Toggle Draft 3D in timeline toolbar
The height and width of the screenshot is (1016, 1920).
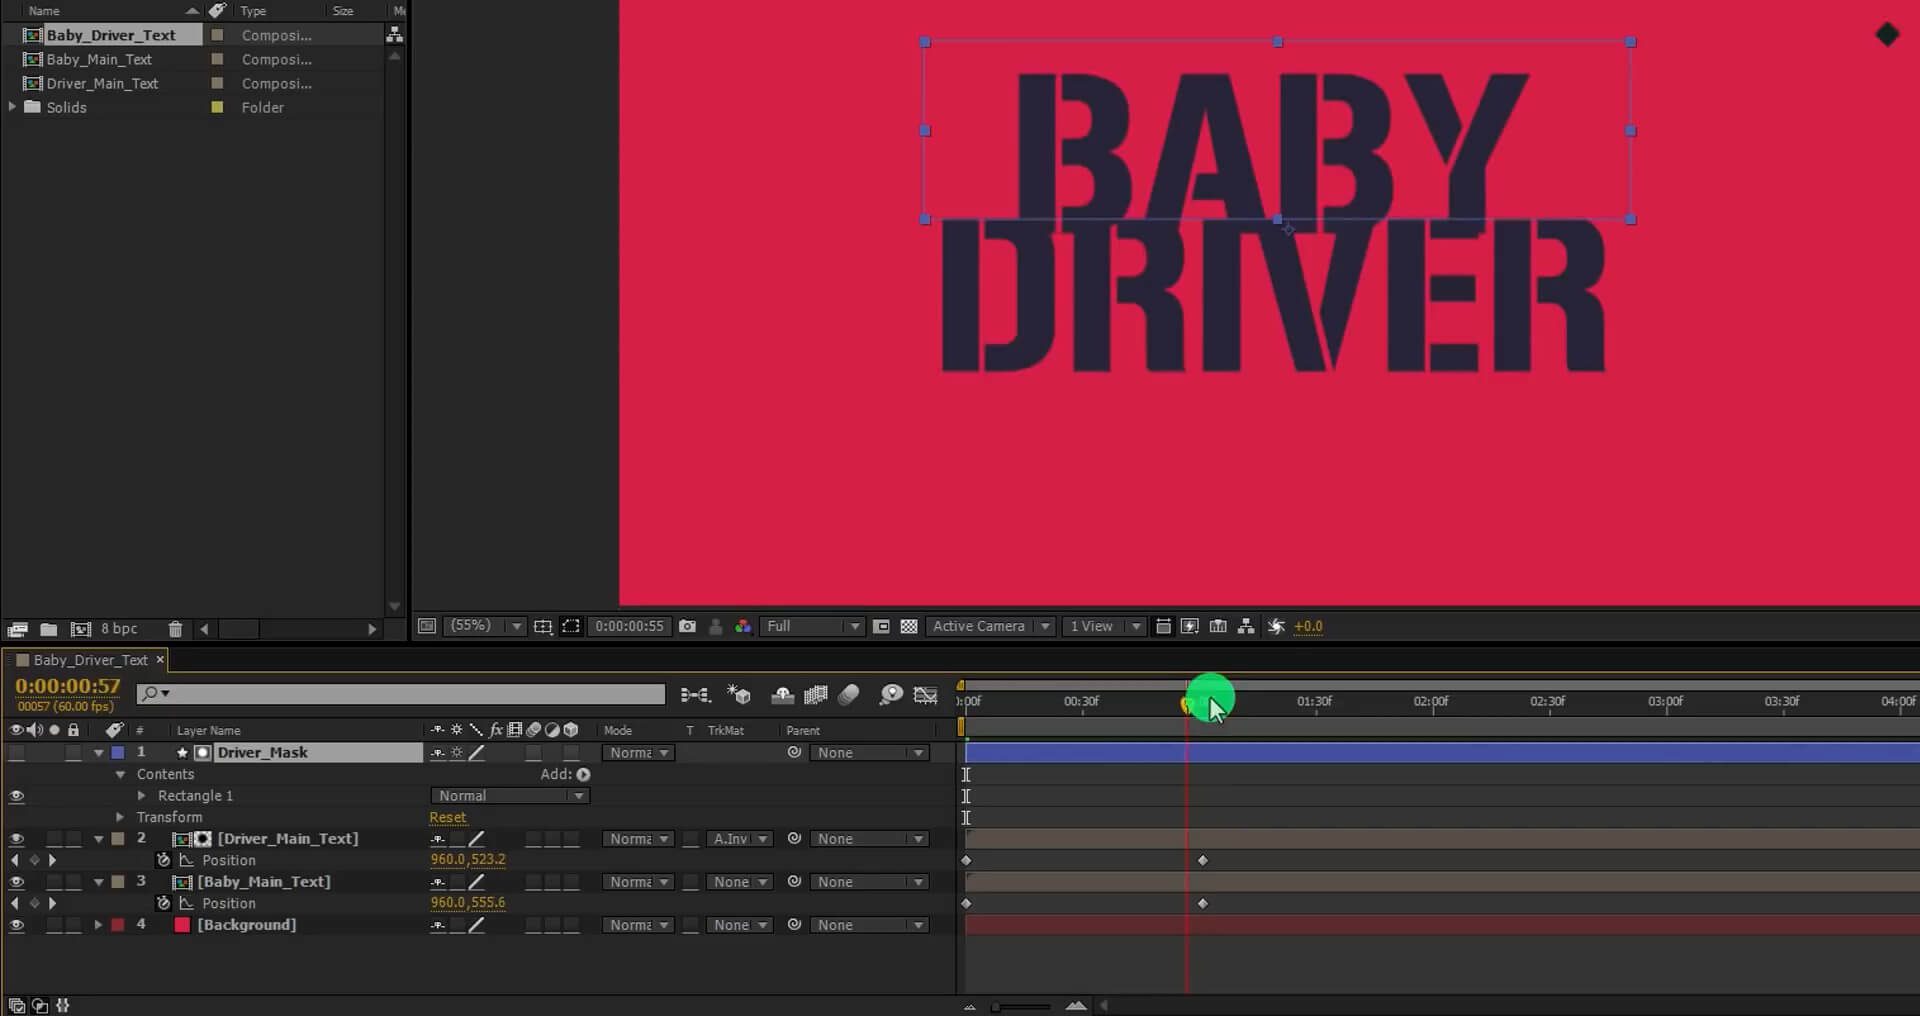click(739, 694)
